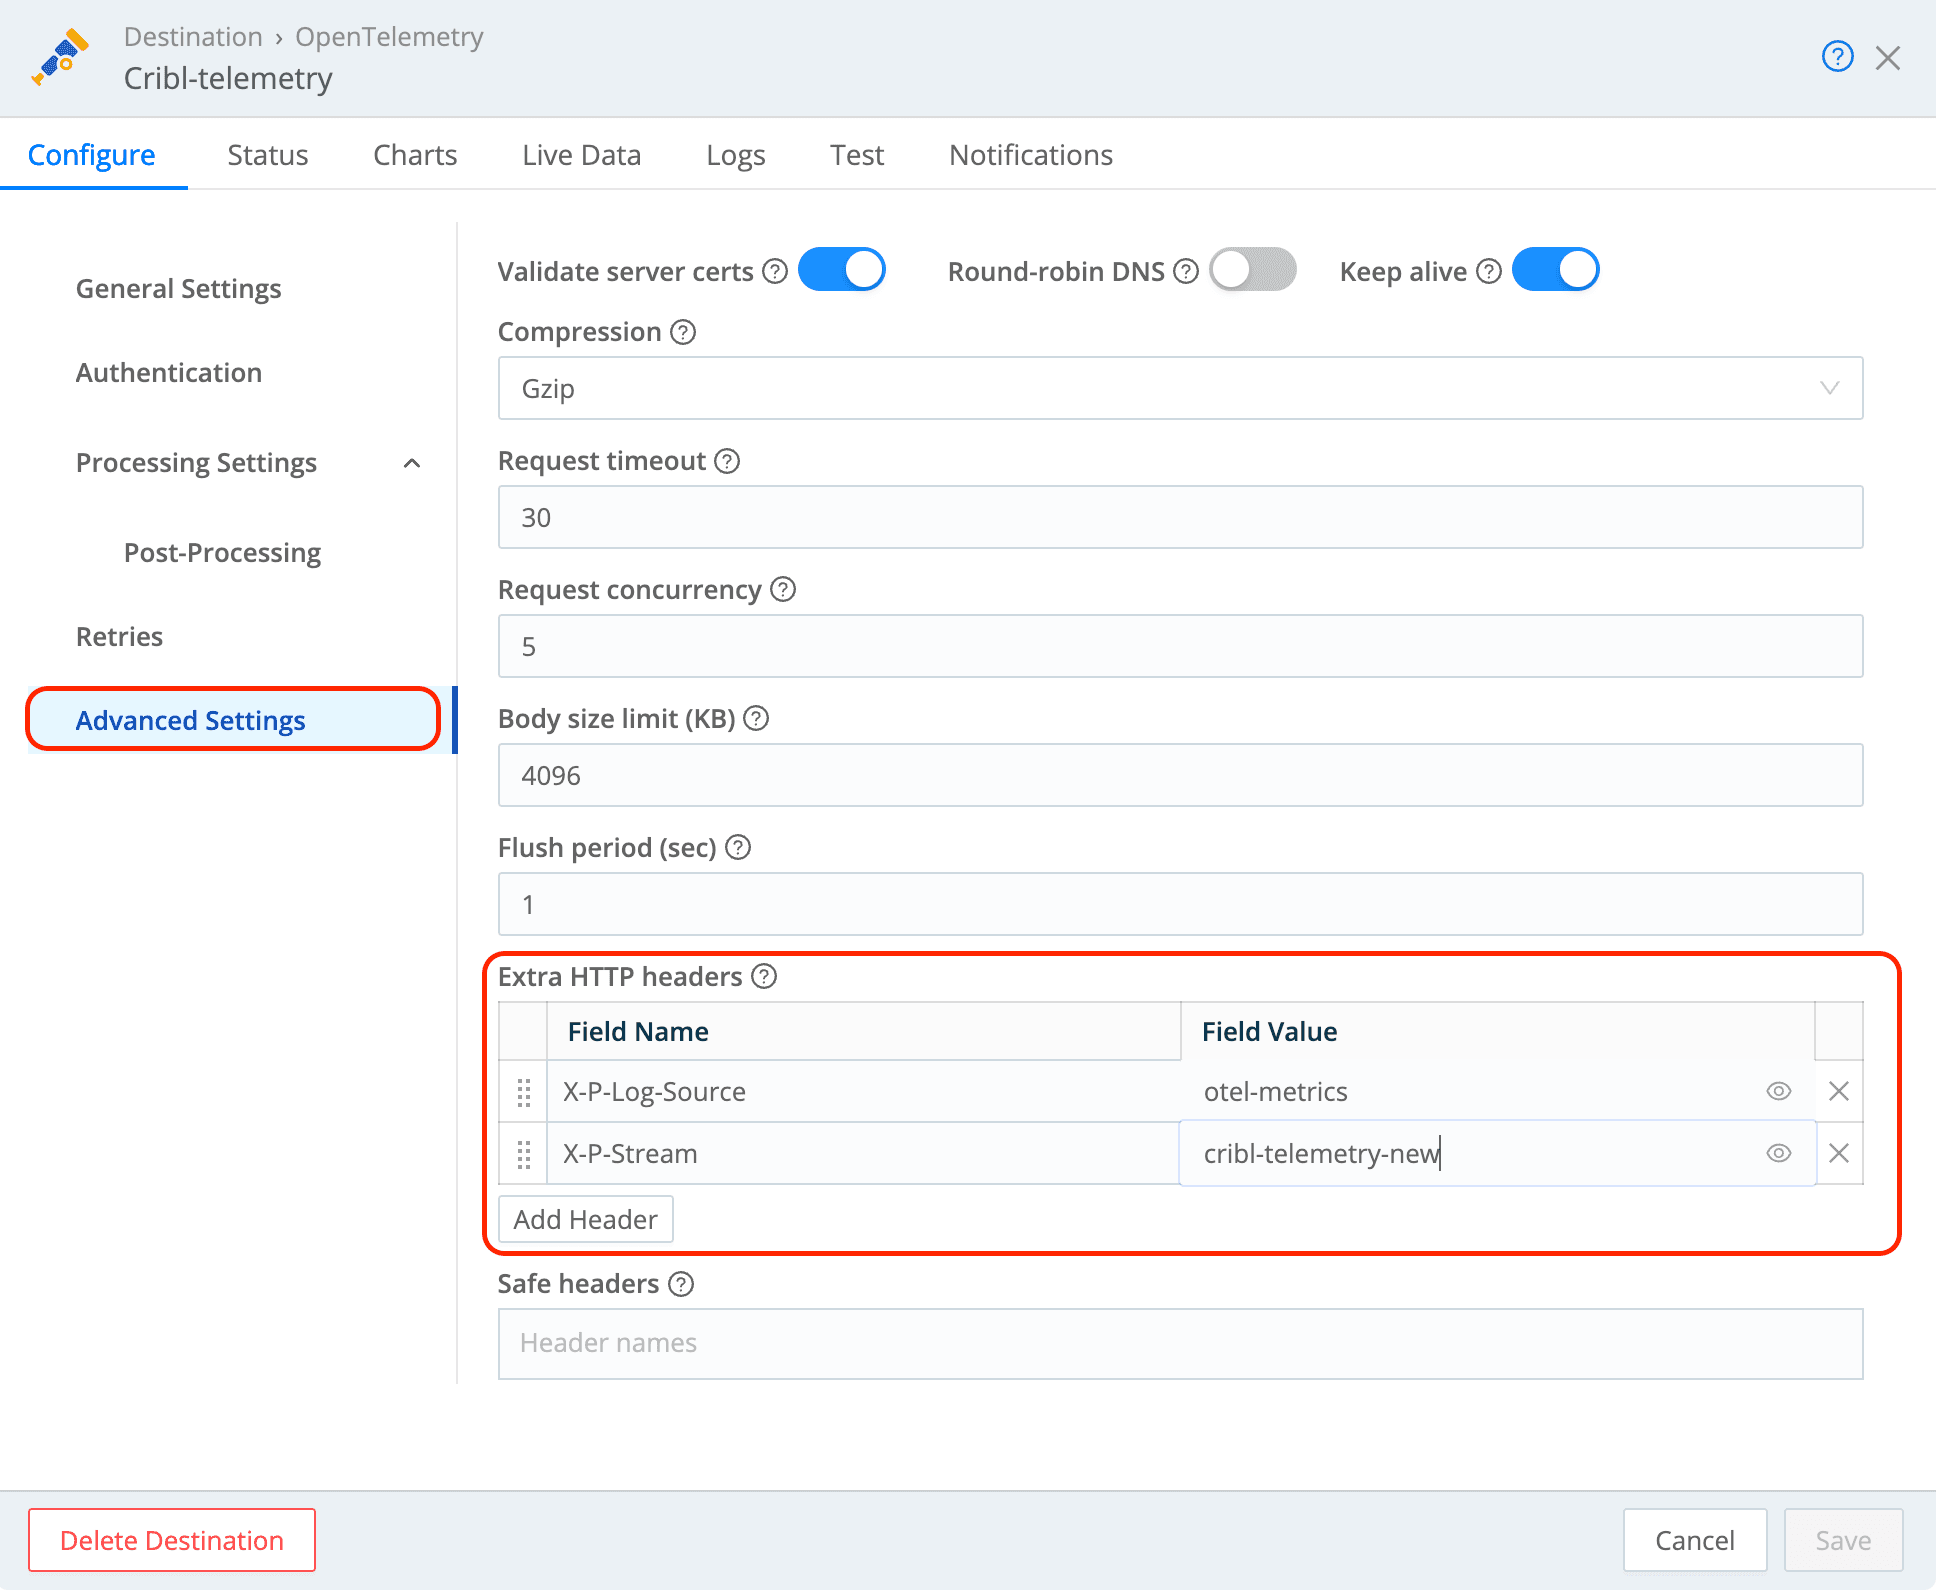
Task: Reveal the otel-metrics field value with eye icon
Action: (x=1778, y=1091)
